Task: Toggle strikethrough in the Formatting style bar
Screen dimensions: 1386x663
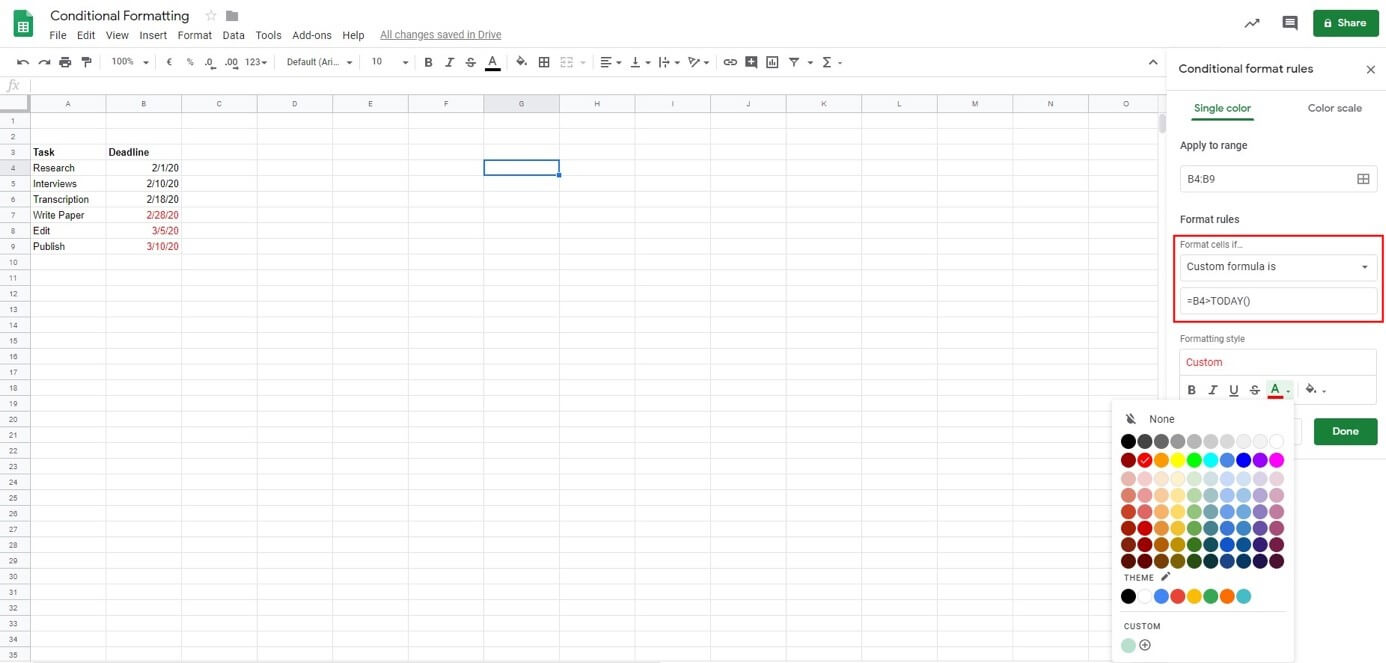Action: tap(1254, 390)
